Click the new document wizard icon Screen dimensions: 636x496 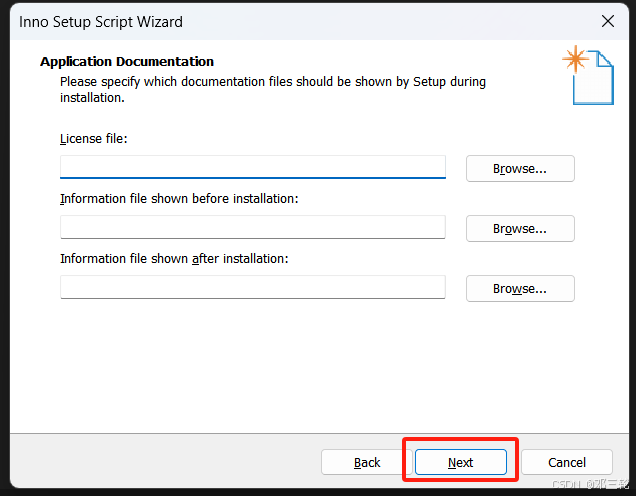(x=589, y=75)
